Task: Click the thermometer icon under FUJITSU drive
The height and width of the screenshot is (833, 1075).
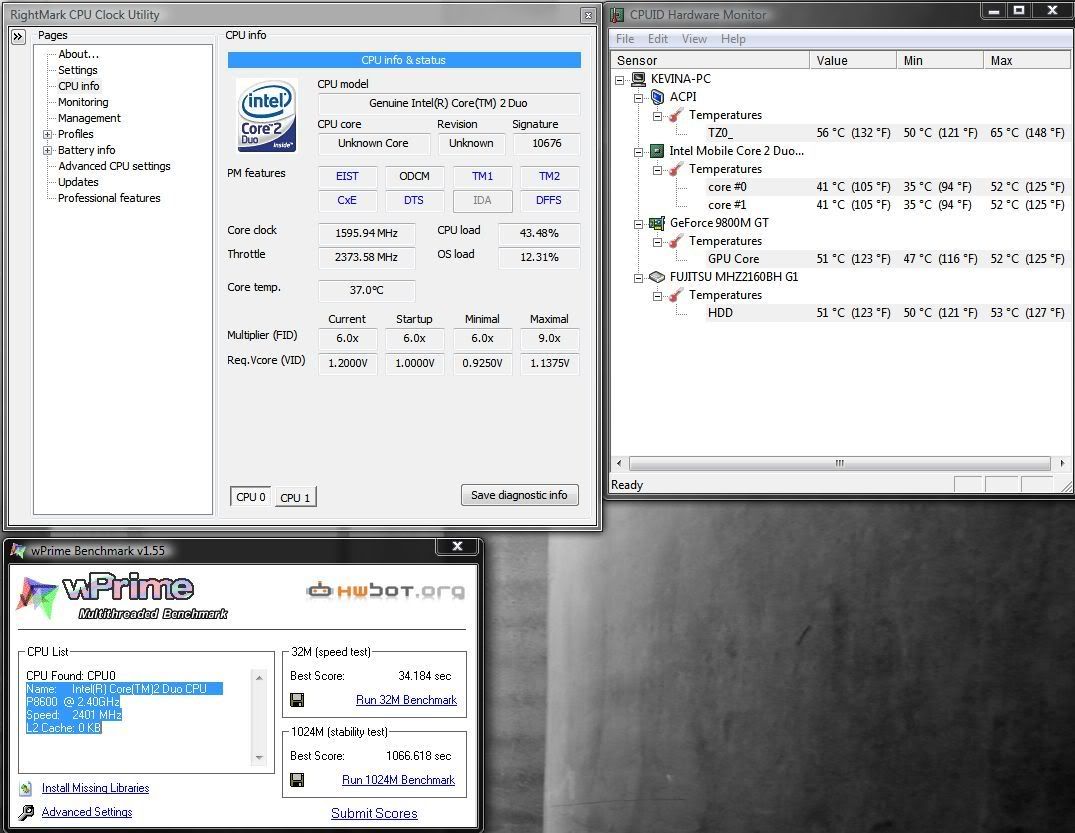Action: pyautogui.click(x=676, y=295)
